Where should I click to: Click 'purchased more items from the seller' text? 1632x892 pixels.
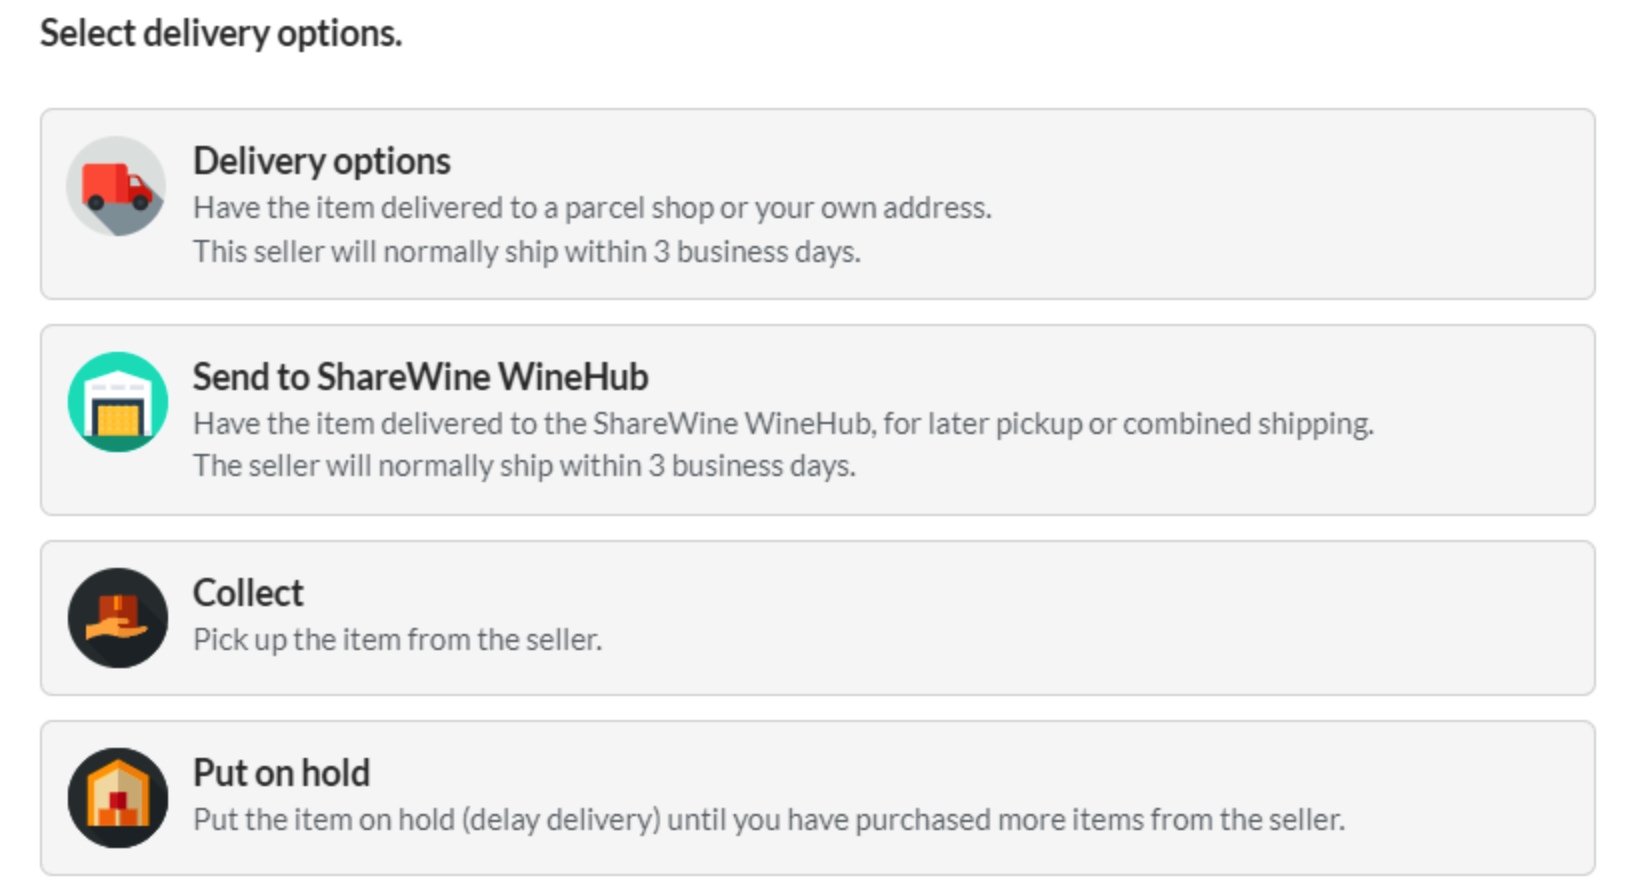1099,820
